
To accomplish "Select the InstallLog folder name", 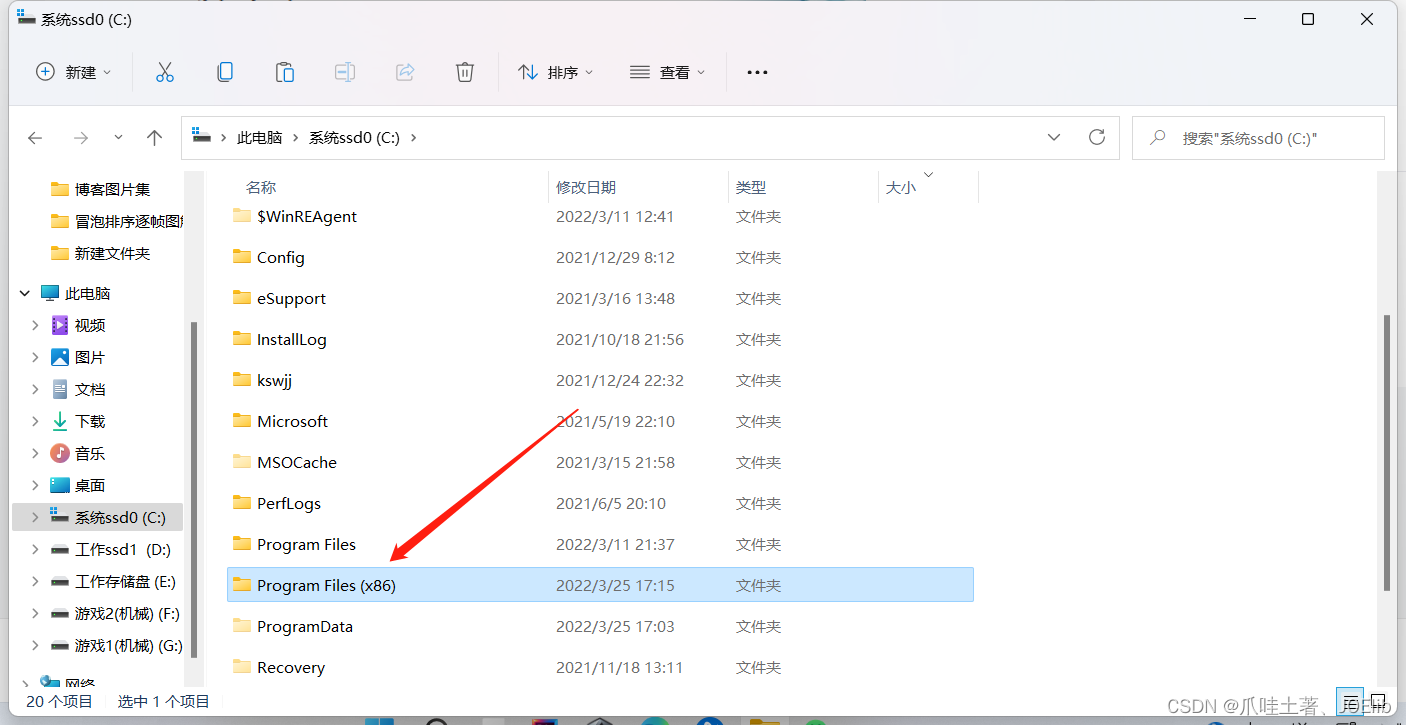I will pos(292,339).
